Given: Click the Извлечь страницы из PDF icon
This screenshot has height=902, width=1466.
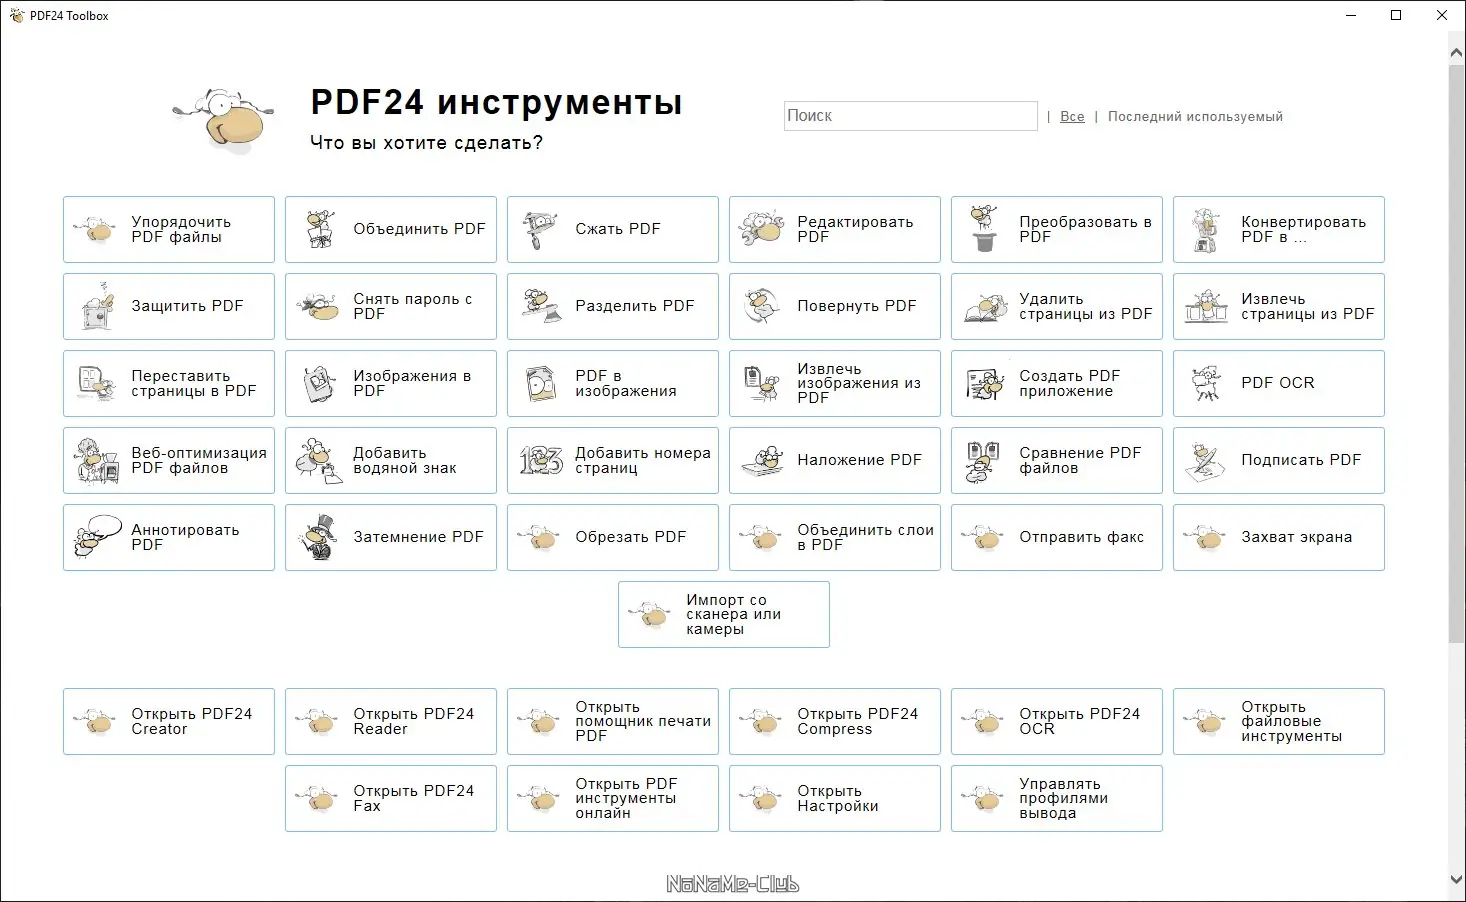Looking at the screenshot, I should coord(1207,307).
